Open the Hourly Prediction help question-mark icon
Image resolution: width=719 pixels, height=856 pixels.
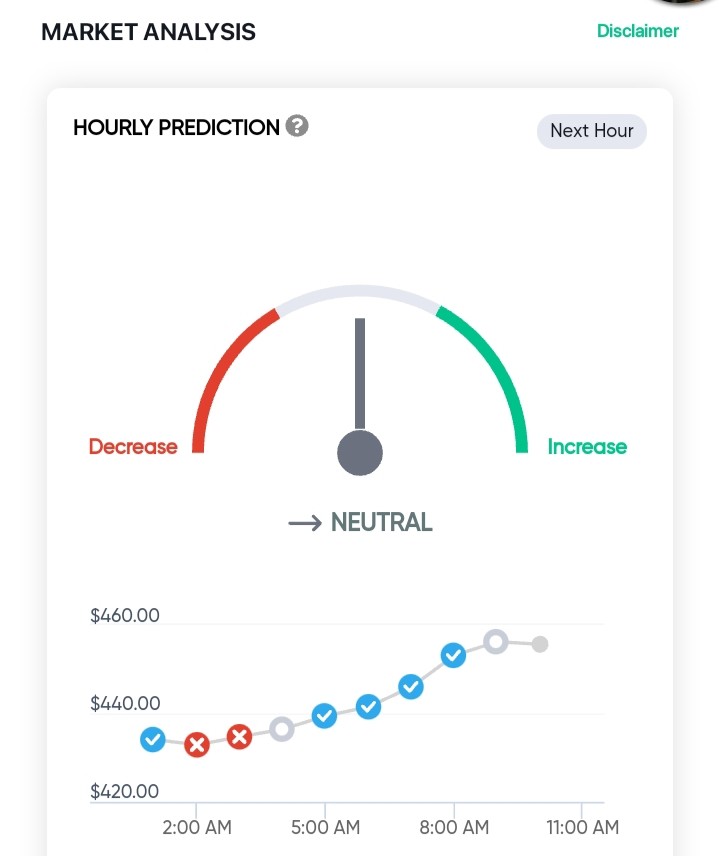click(297, 126)
